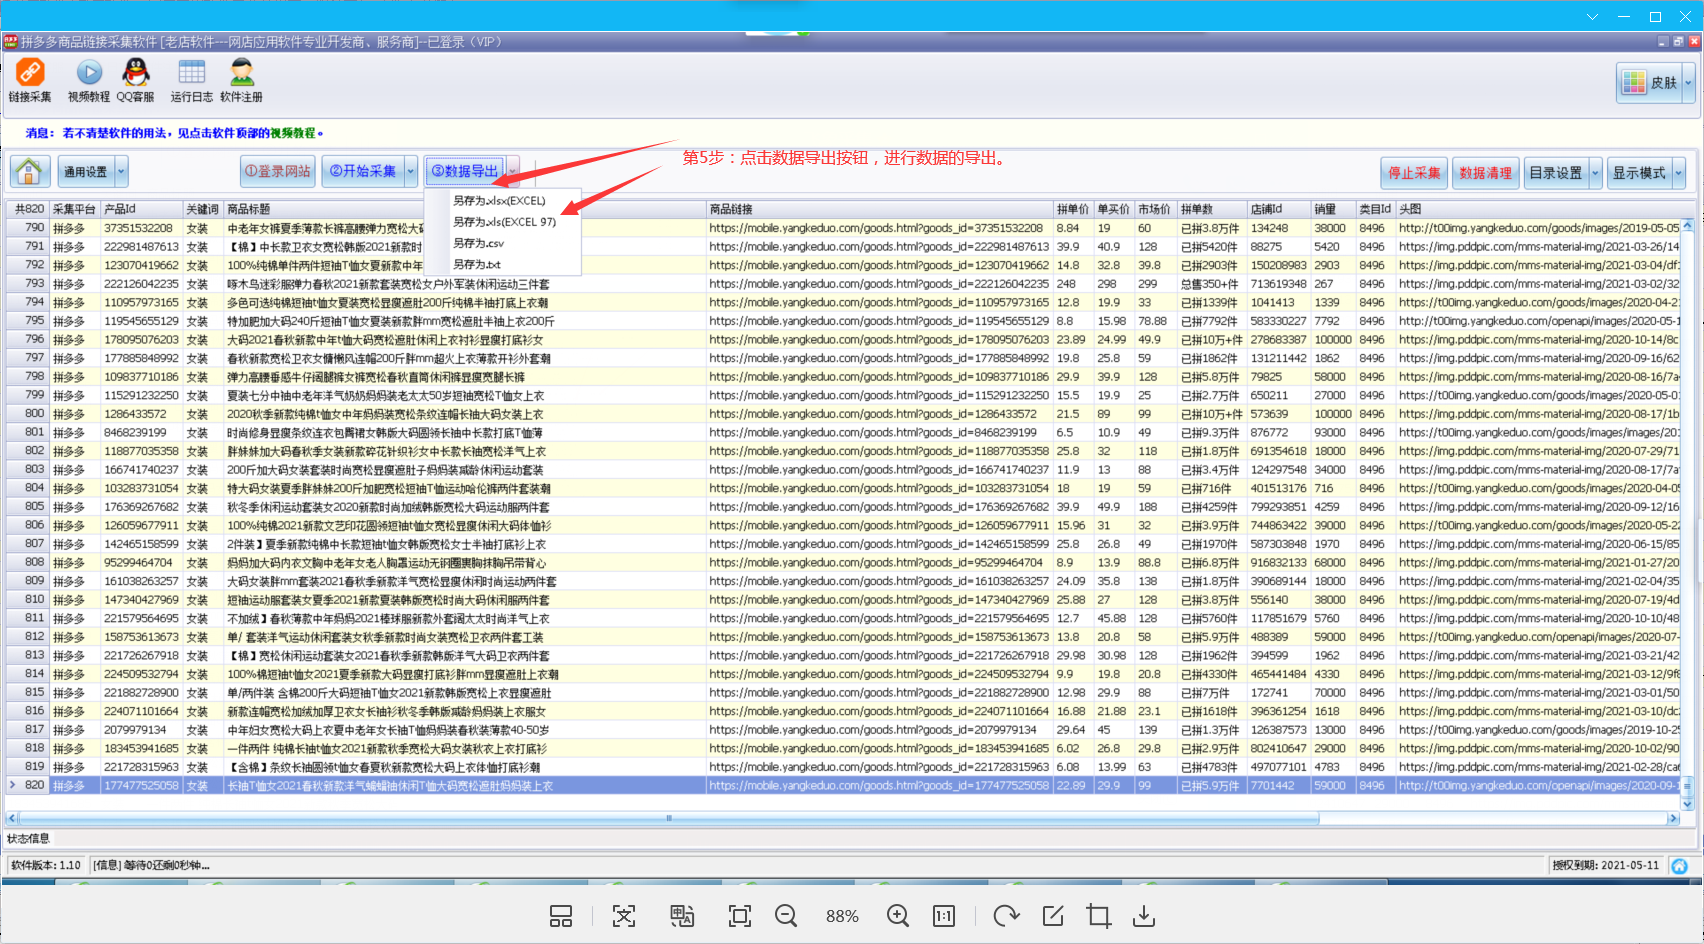Open the 软件注册 software registration
The image size is (1704, 944).
(x=241, y=80)
